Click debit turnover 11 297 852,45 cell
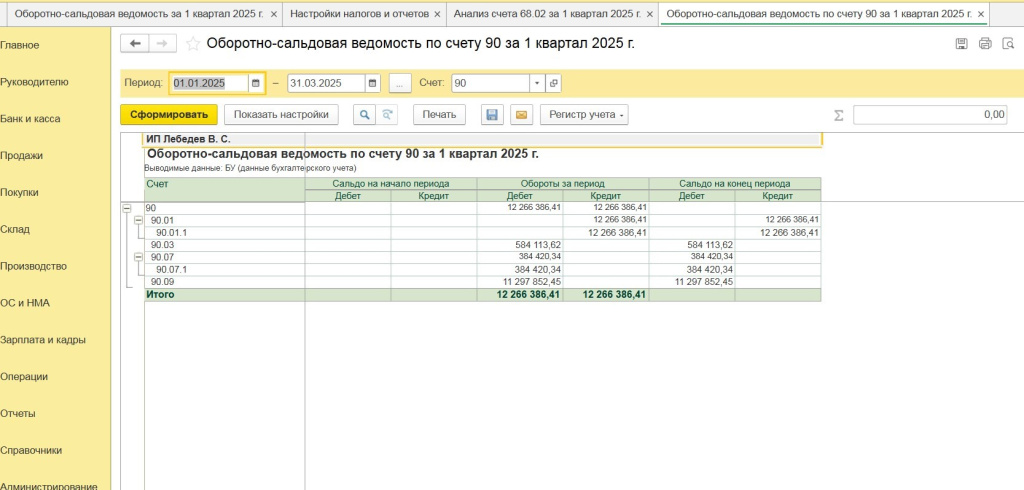Viewport: 1024px width, 490px height. coord(520,282)
